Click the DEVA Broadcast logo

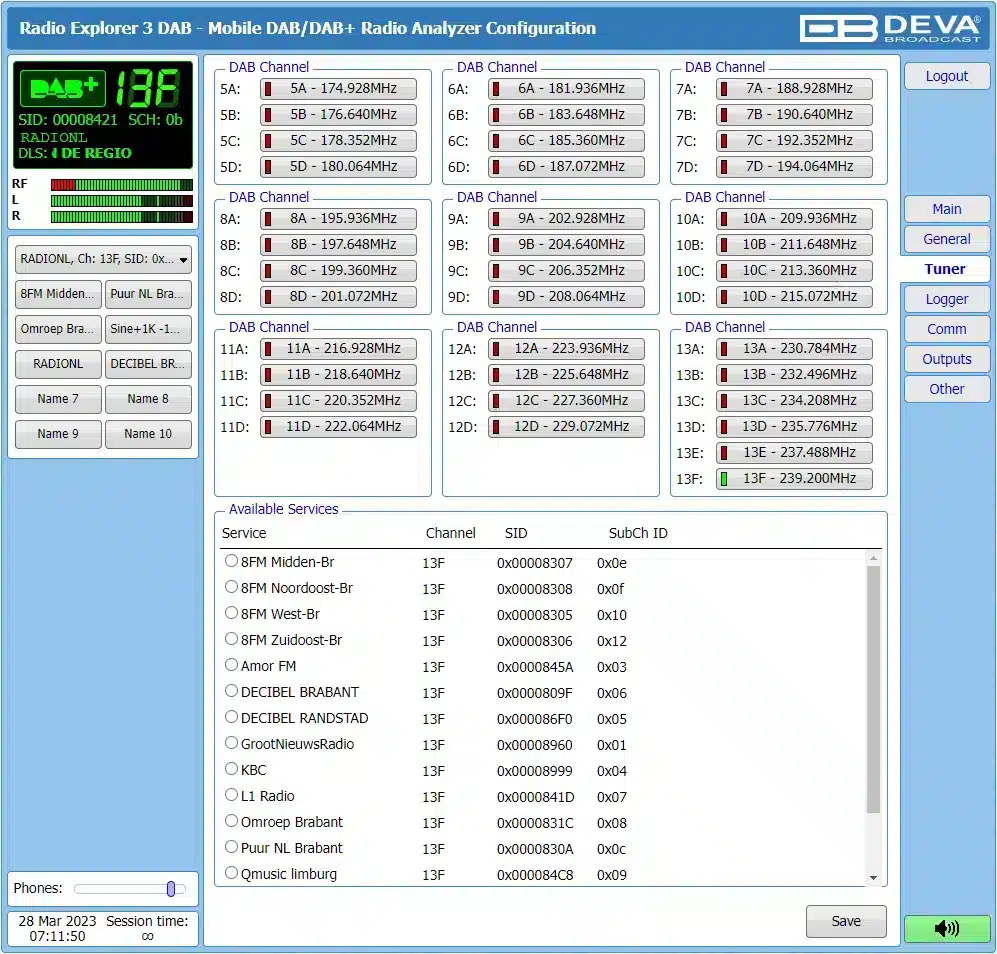[889, 28]
